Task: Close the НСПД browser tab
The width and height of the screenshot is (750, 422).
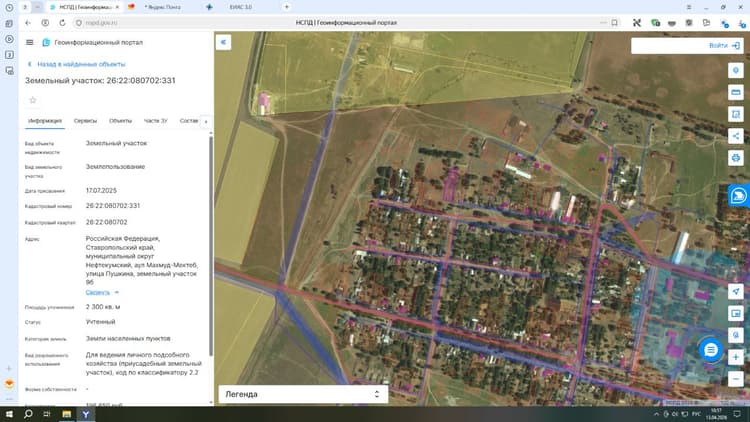Action: pyautogui.click(x=117, y=7)
